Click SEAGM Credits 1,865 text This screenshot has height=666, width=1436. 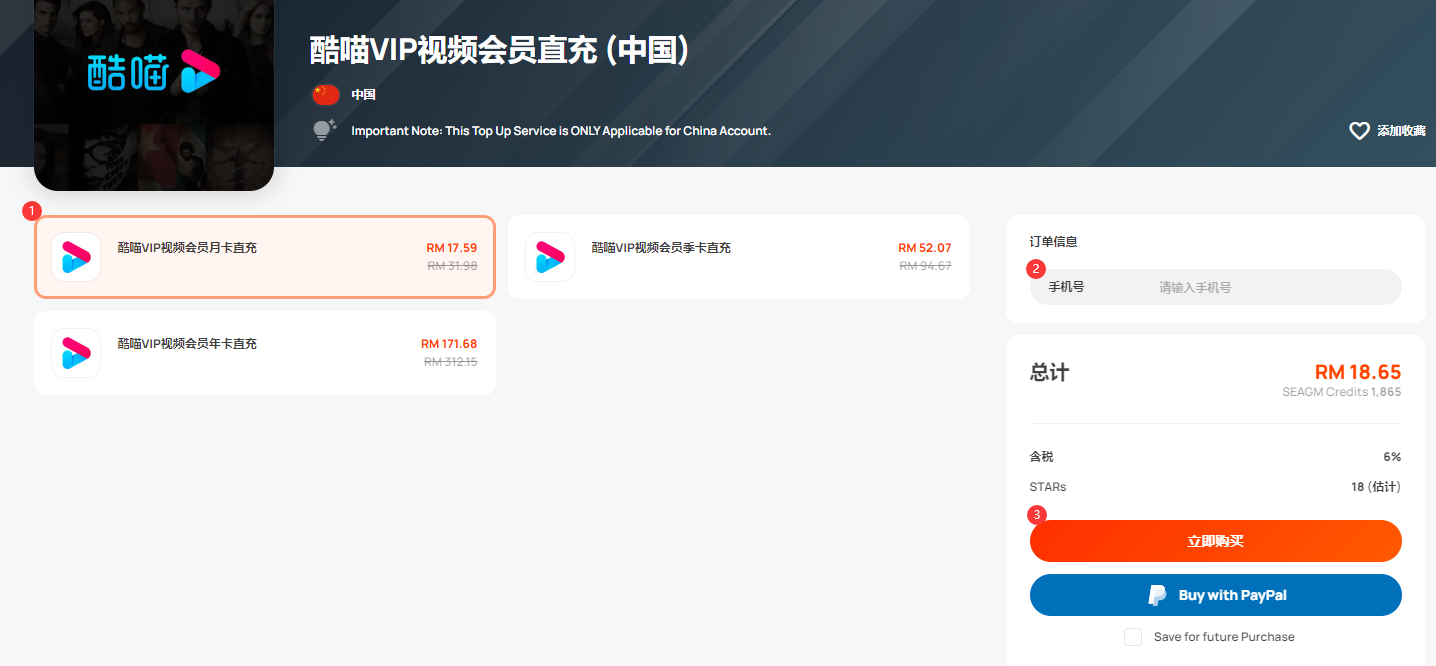[1342, 392]
